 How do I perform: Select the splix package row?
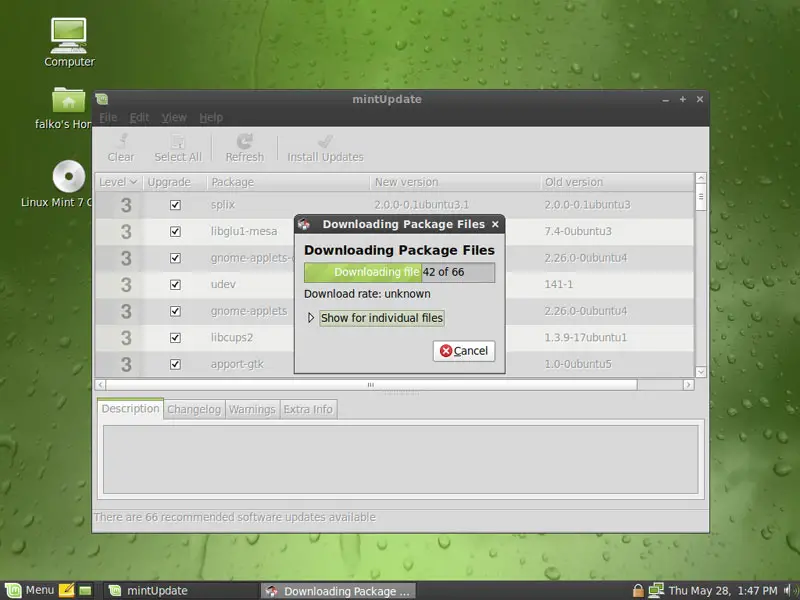(394, 205)
